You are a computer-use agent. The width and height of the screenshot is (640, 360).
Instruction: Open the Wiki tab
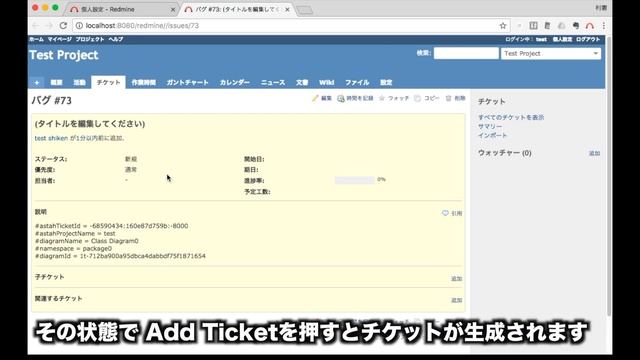coord(327,82)
